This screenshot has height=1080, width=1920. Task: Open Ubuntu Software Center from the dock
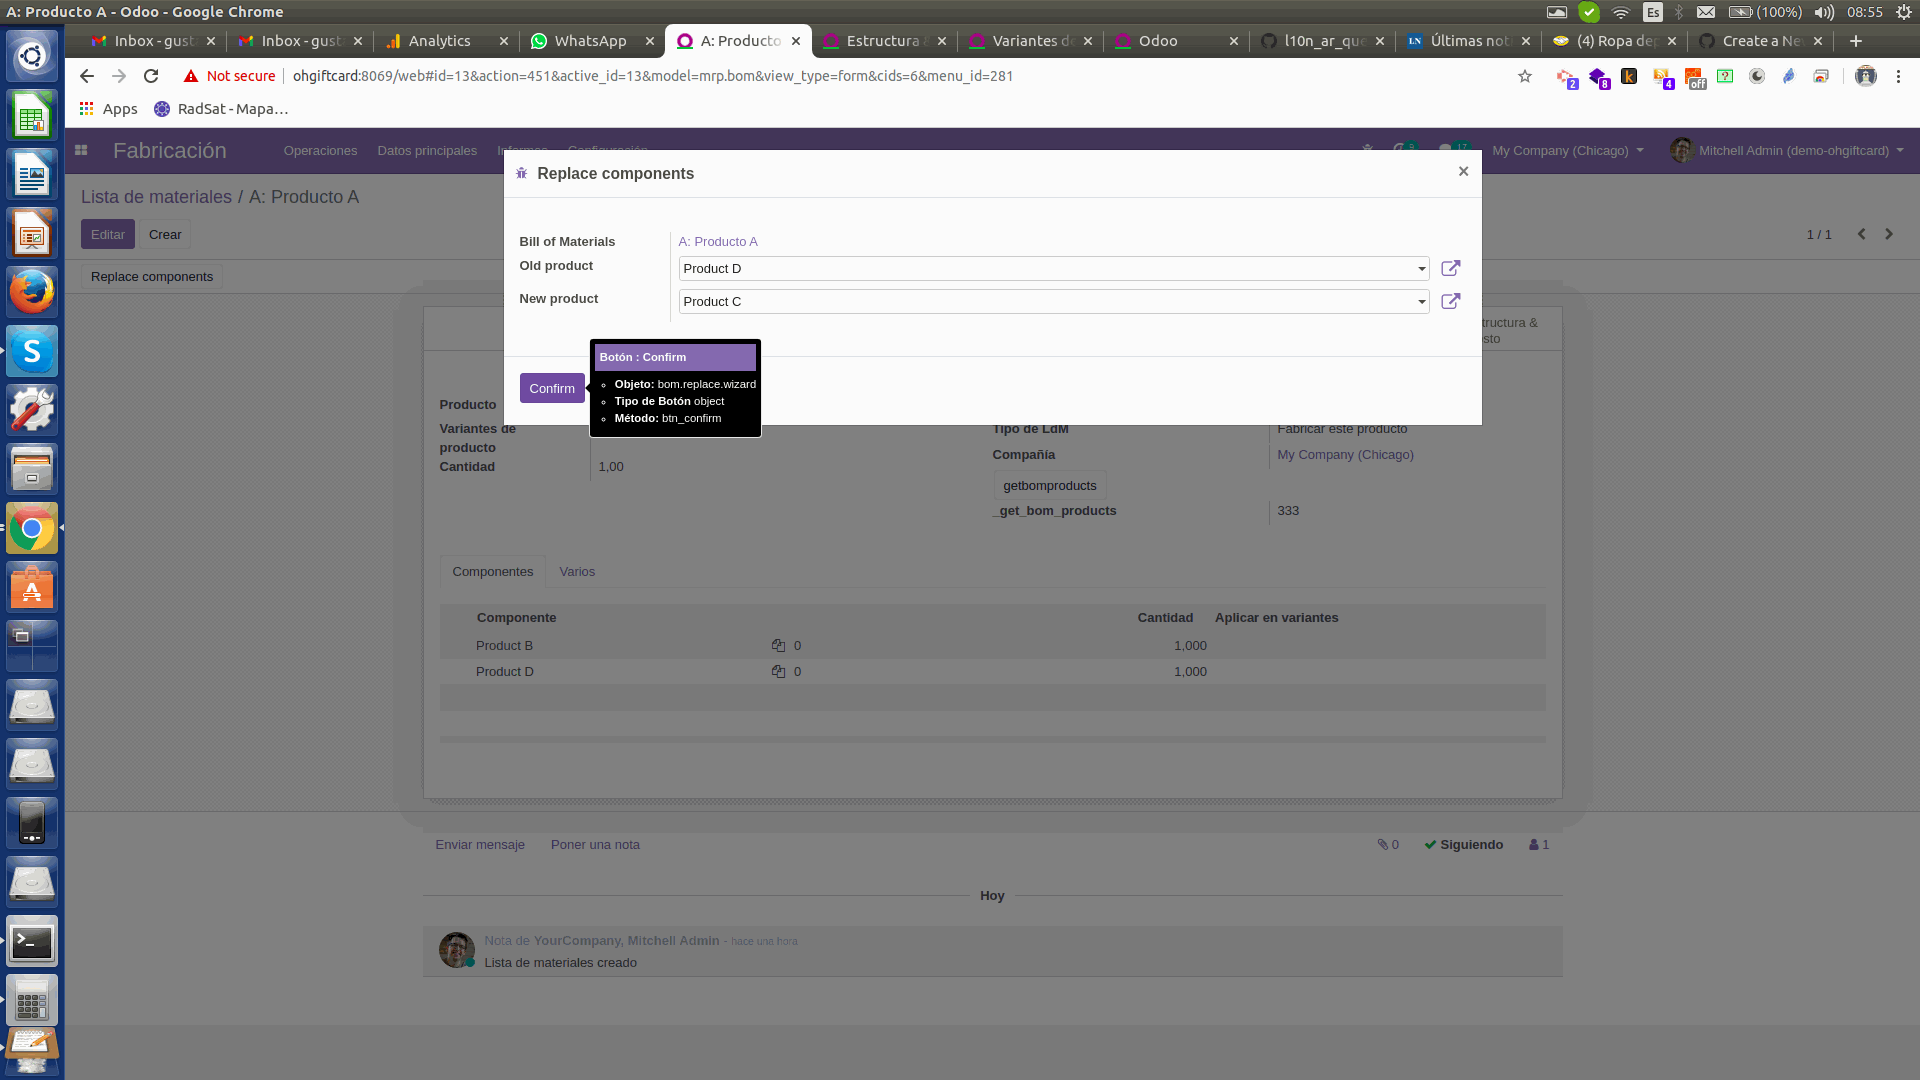[x=32, y=587]
